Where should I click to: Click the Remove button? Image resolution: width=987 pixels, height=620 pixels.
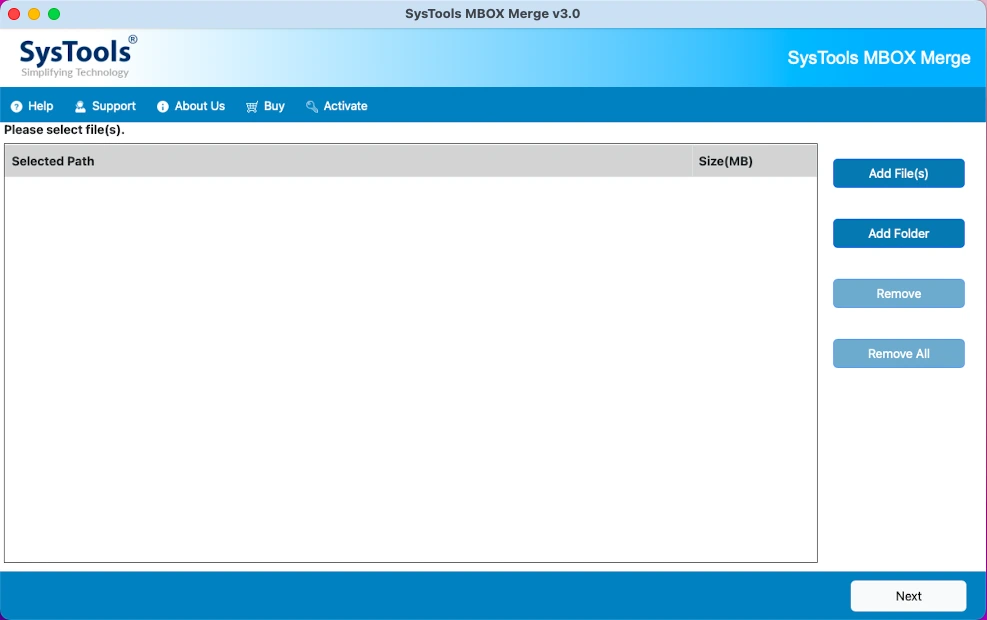898,293
